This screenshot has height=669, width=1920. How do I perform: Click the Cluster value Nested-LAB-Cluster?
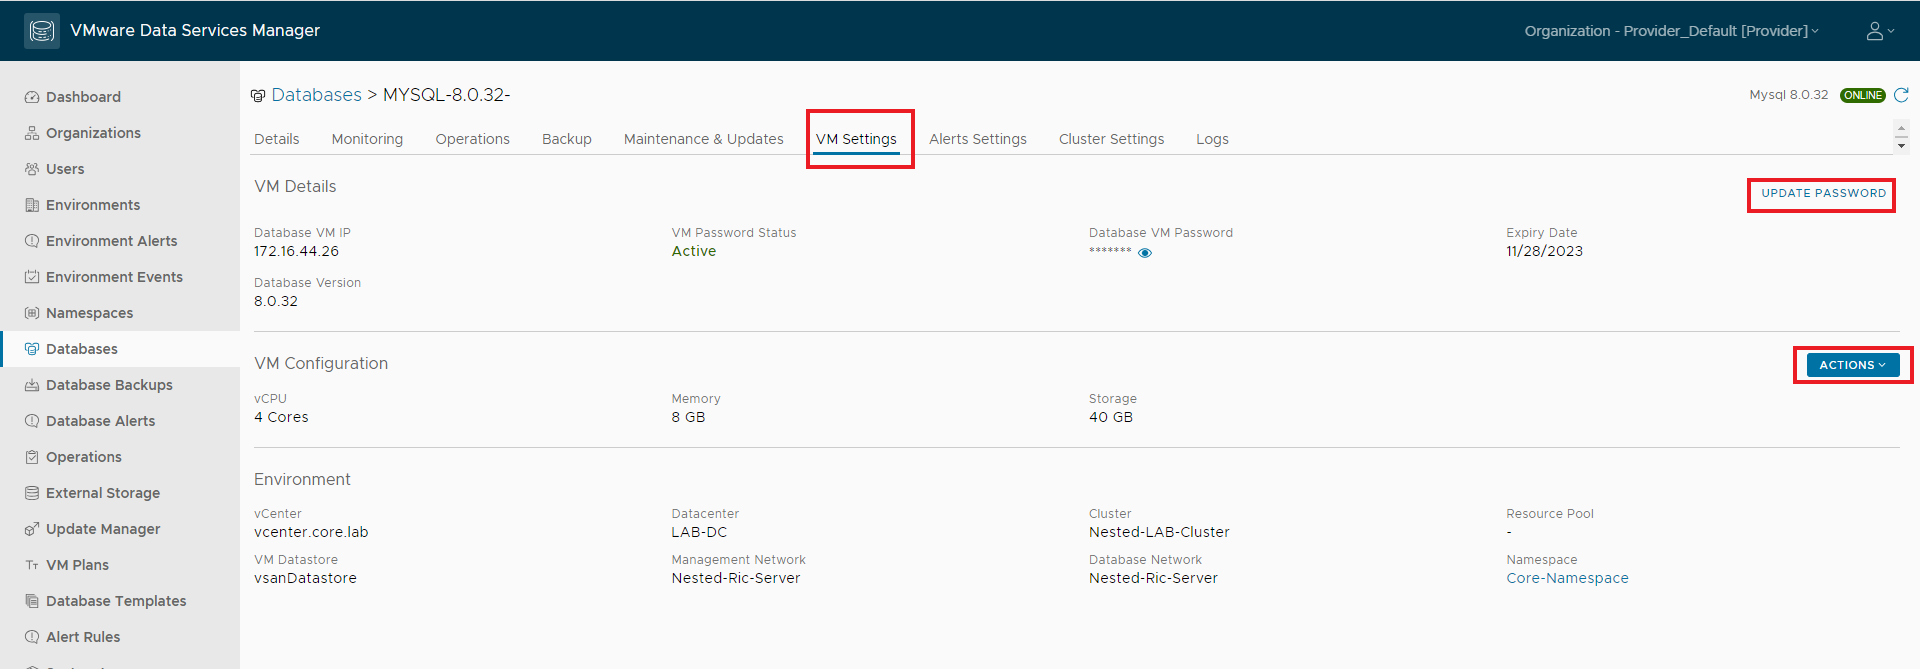click(x=1159, y=532)
